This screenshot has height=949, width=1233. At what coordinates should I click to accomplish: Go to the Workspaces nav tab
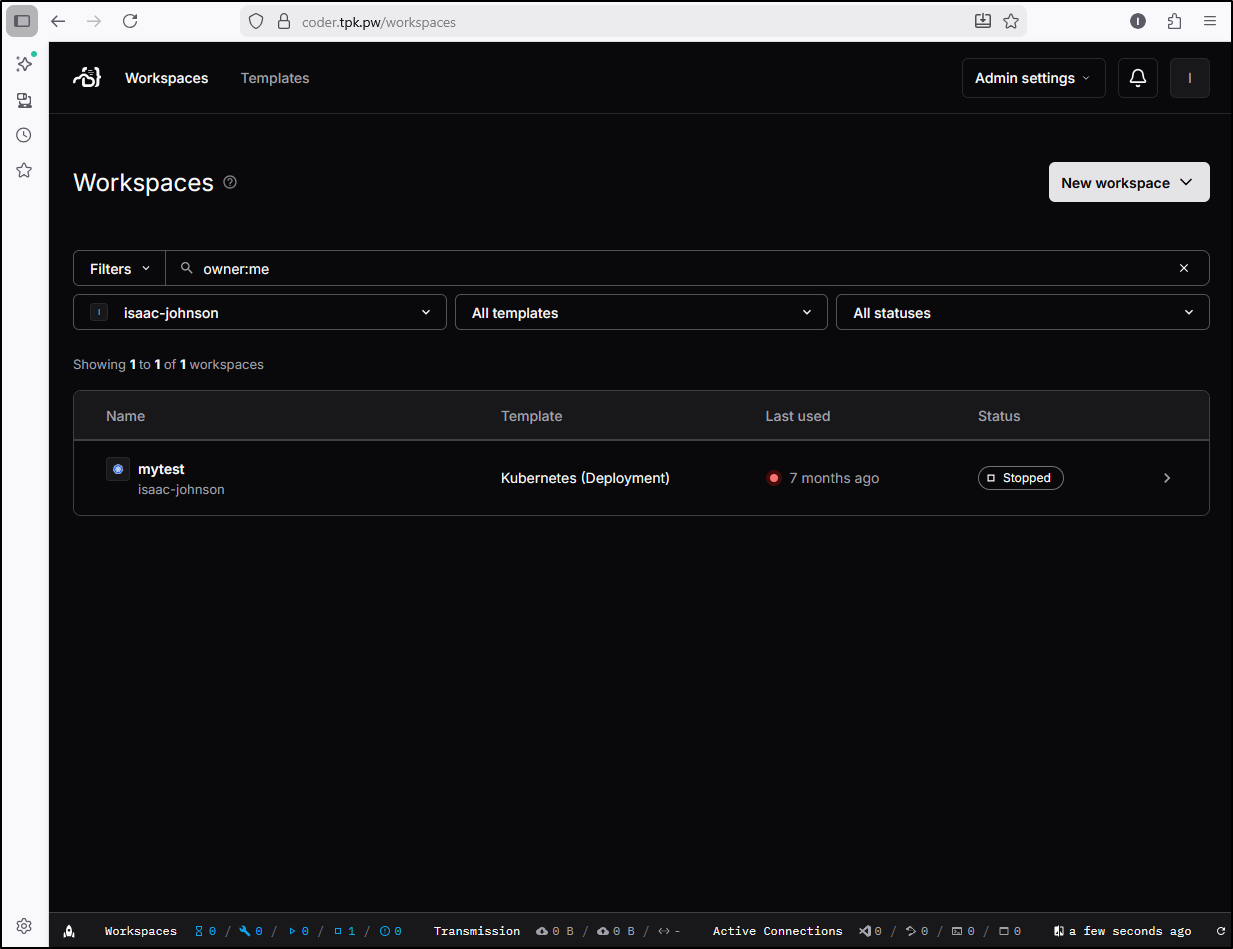[x=167, y=78]
